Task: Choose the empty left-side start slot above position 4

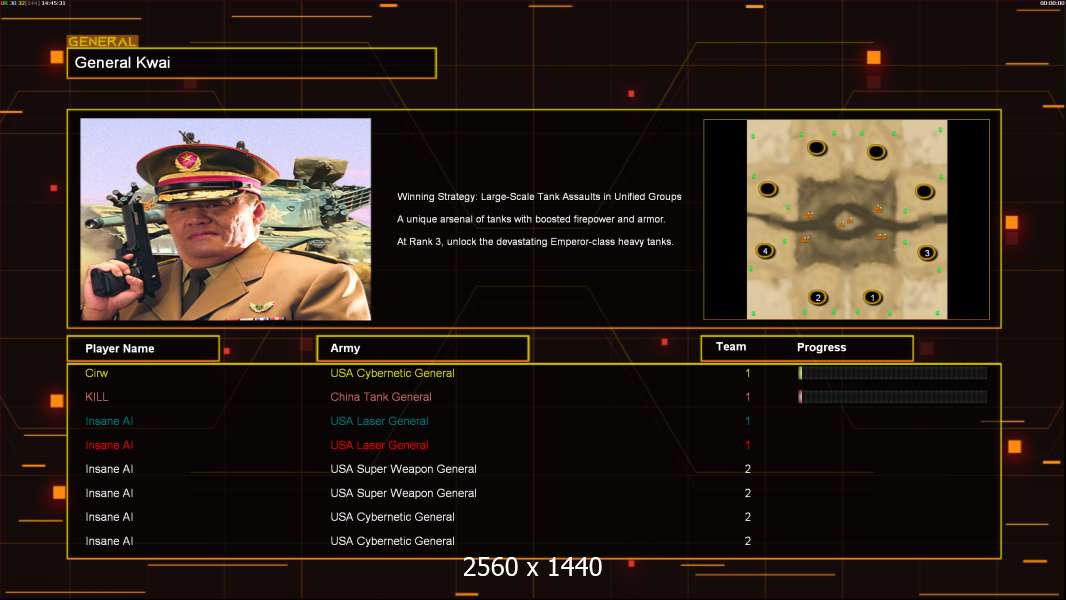Action: tap(768, 188)
